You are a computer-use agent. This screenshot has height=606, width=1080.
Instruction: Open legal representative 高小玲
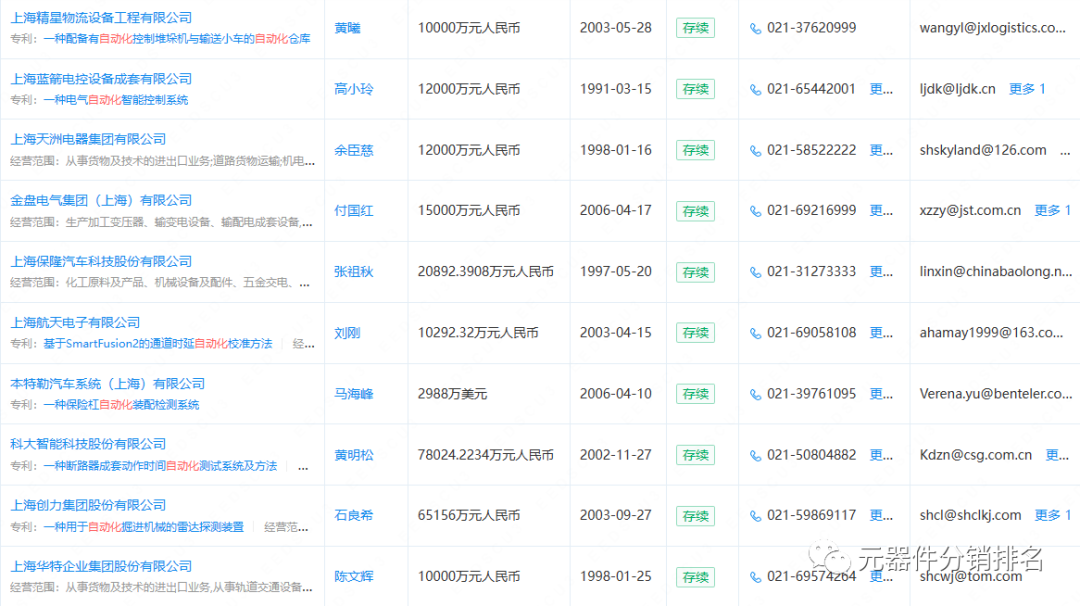click(x=354, y=89)
